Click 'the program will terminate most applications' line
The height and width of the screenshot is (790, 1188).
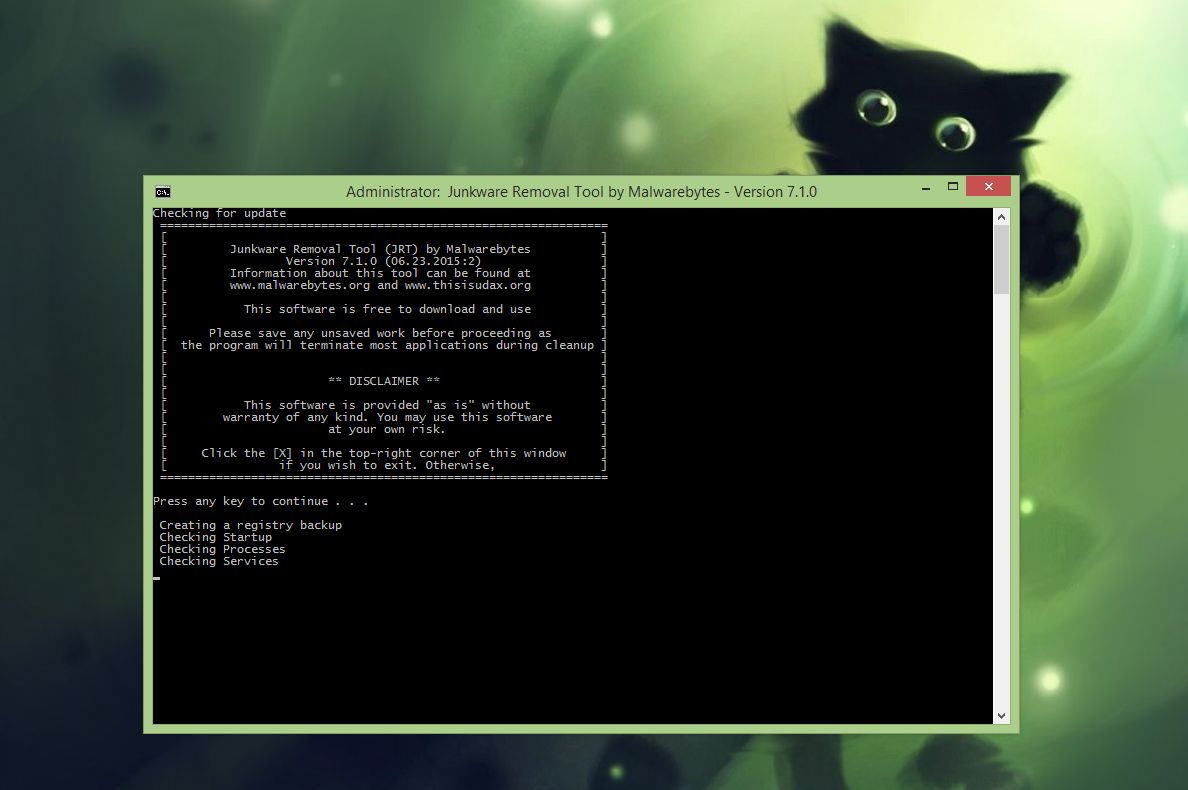(387, 345)
